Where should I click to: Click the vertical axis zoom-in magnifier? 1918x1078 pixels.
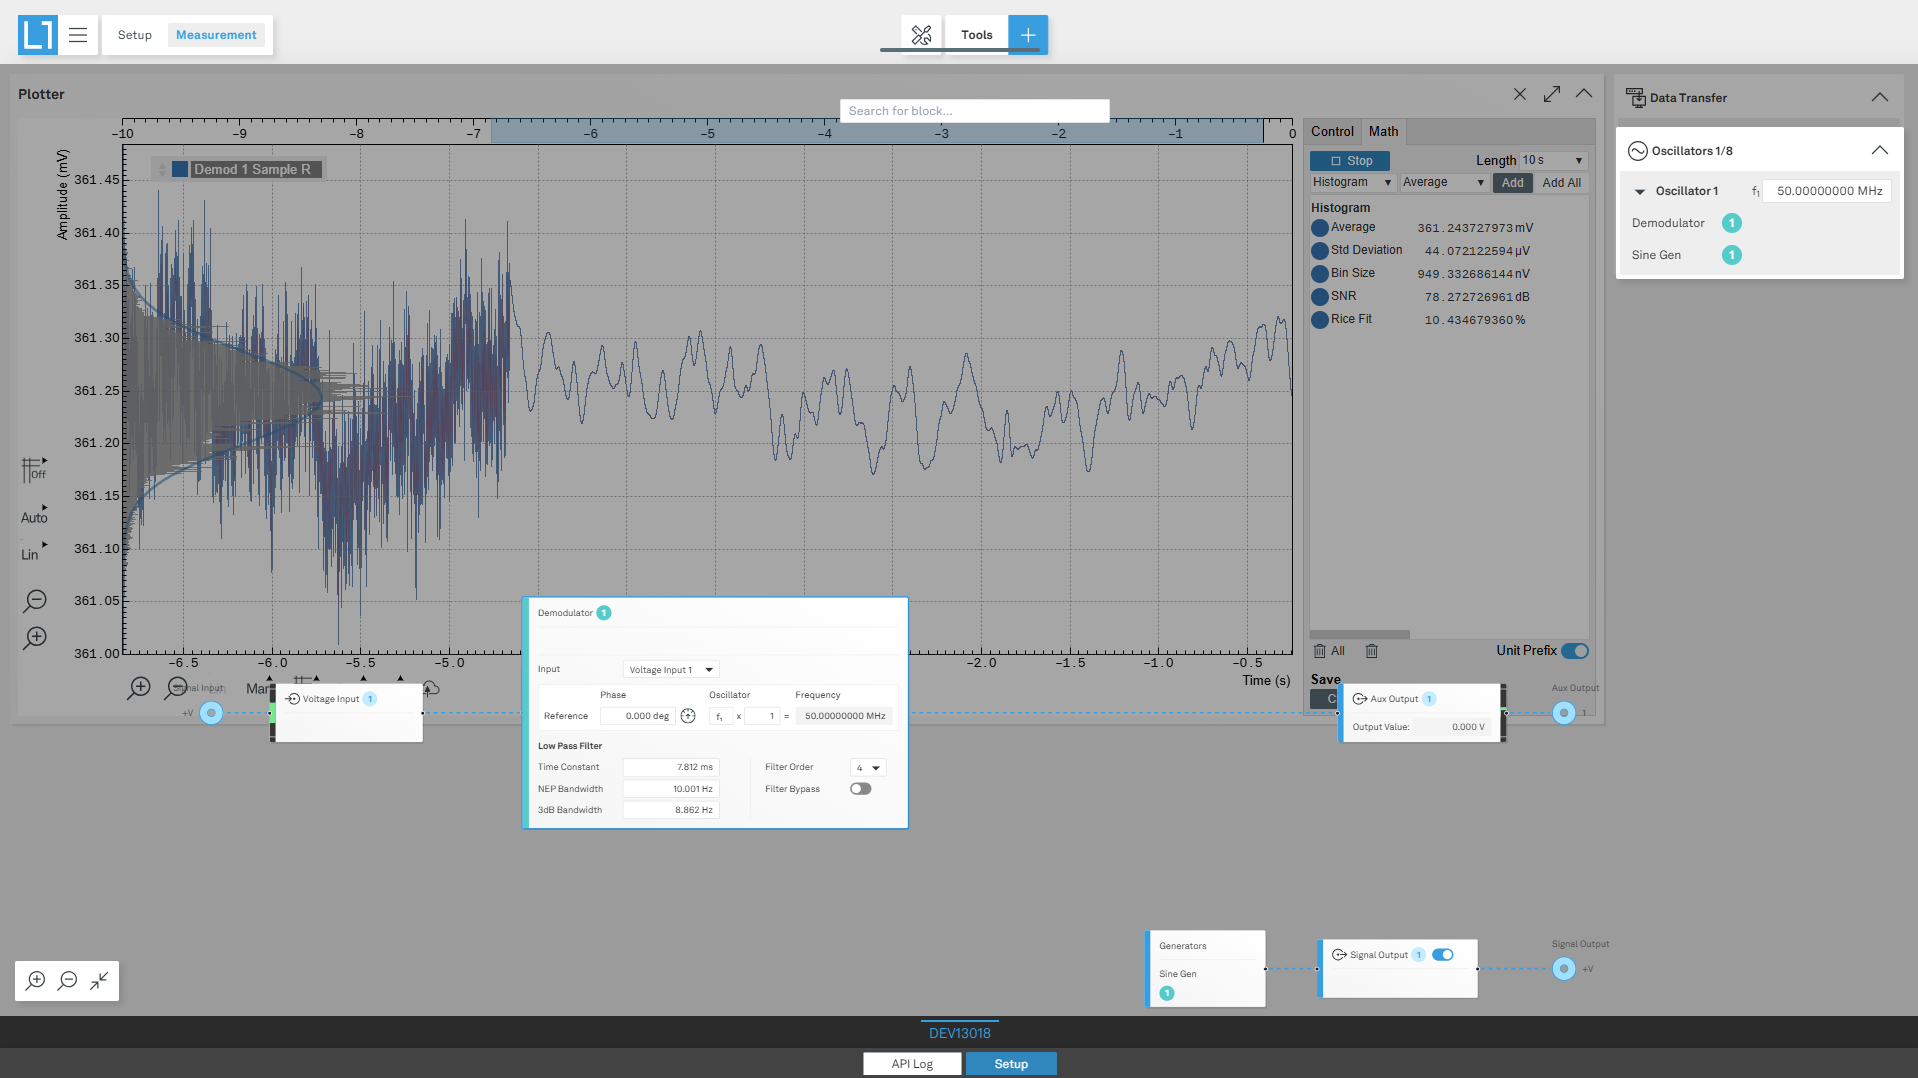coord(35,638)
